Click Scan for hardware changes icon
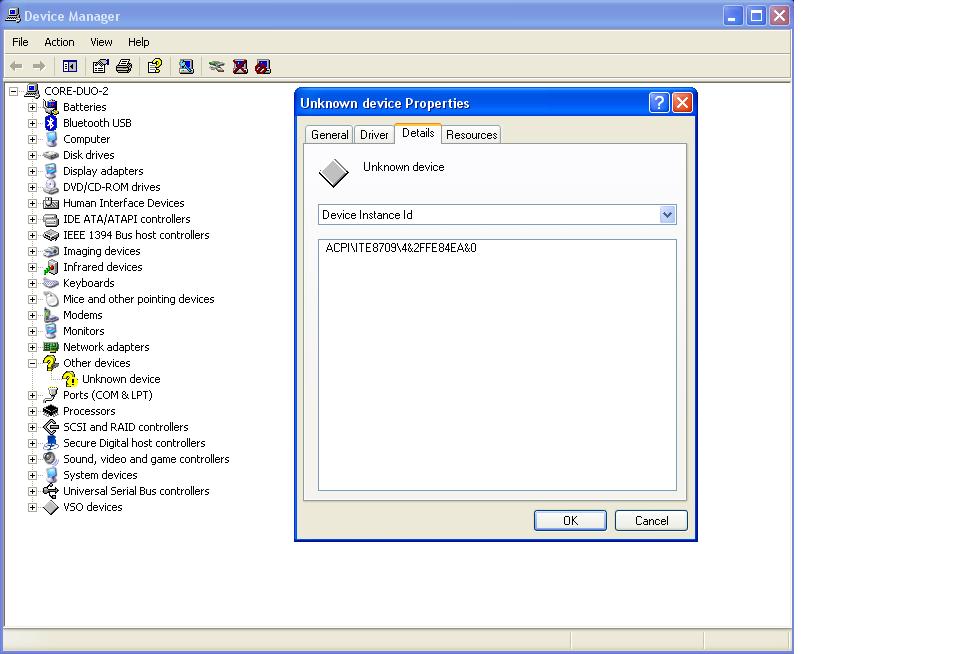Viewport: 960px width, 654px height. pyautogui.click(x=186, y=66)
